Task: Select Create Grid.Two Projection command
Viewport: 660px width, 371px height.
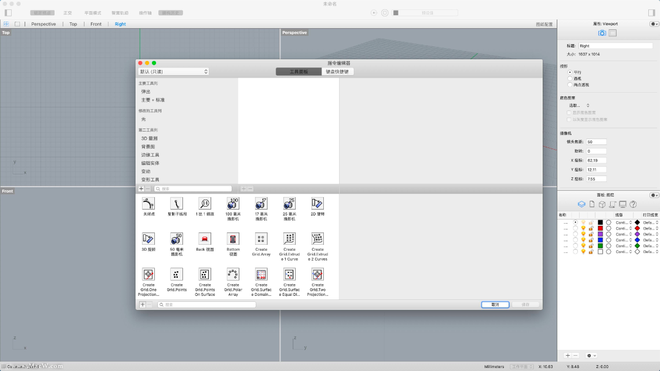Action: tap(317, 275)
